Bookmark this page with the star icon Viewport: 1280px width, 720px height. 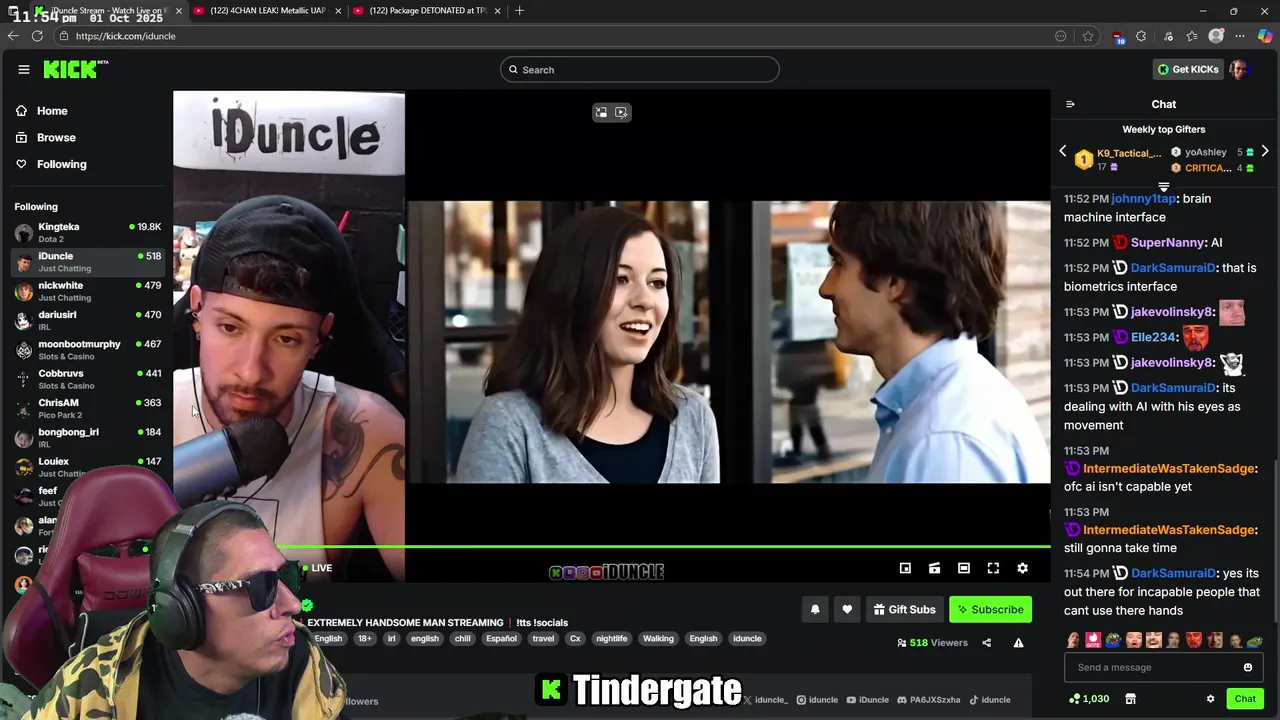click(x=1088, y=36)
